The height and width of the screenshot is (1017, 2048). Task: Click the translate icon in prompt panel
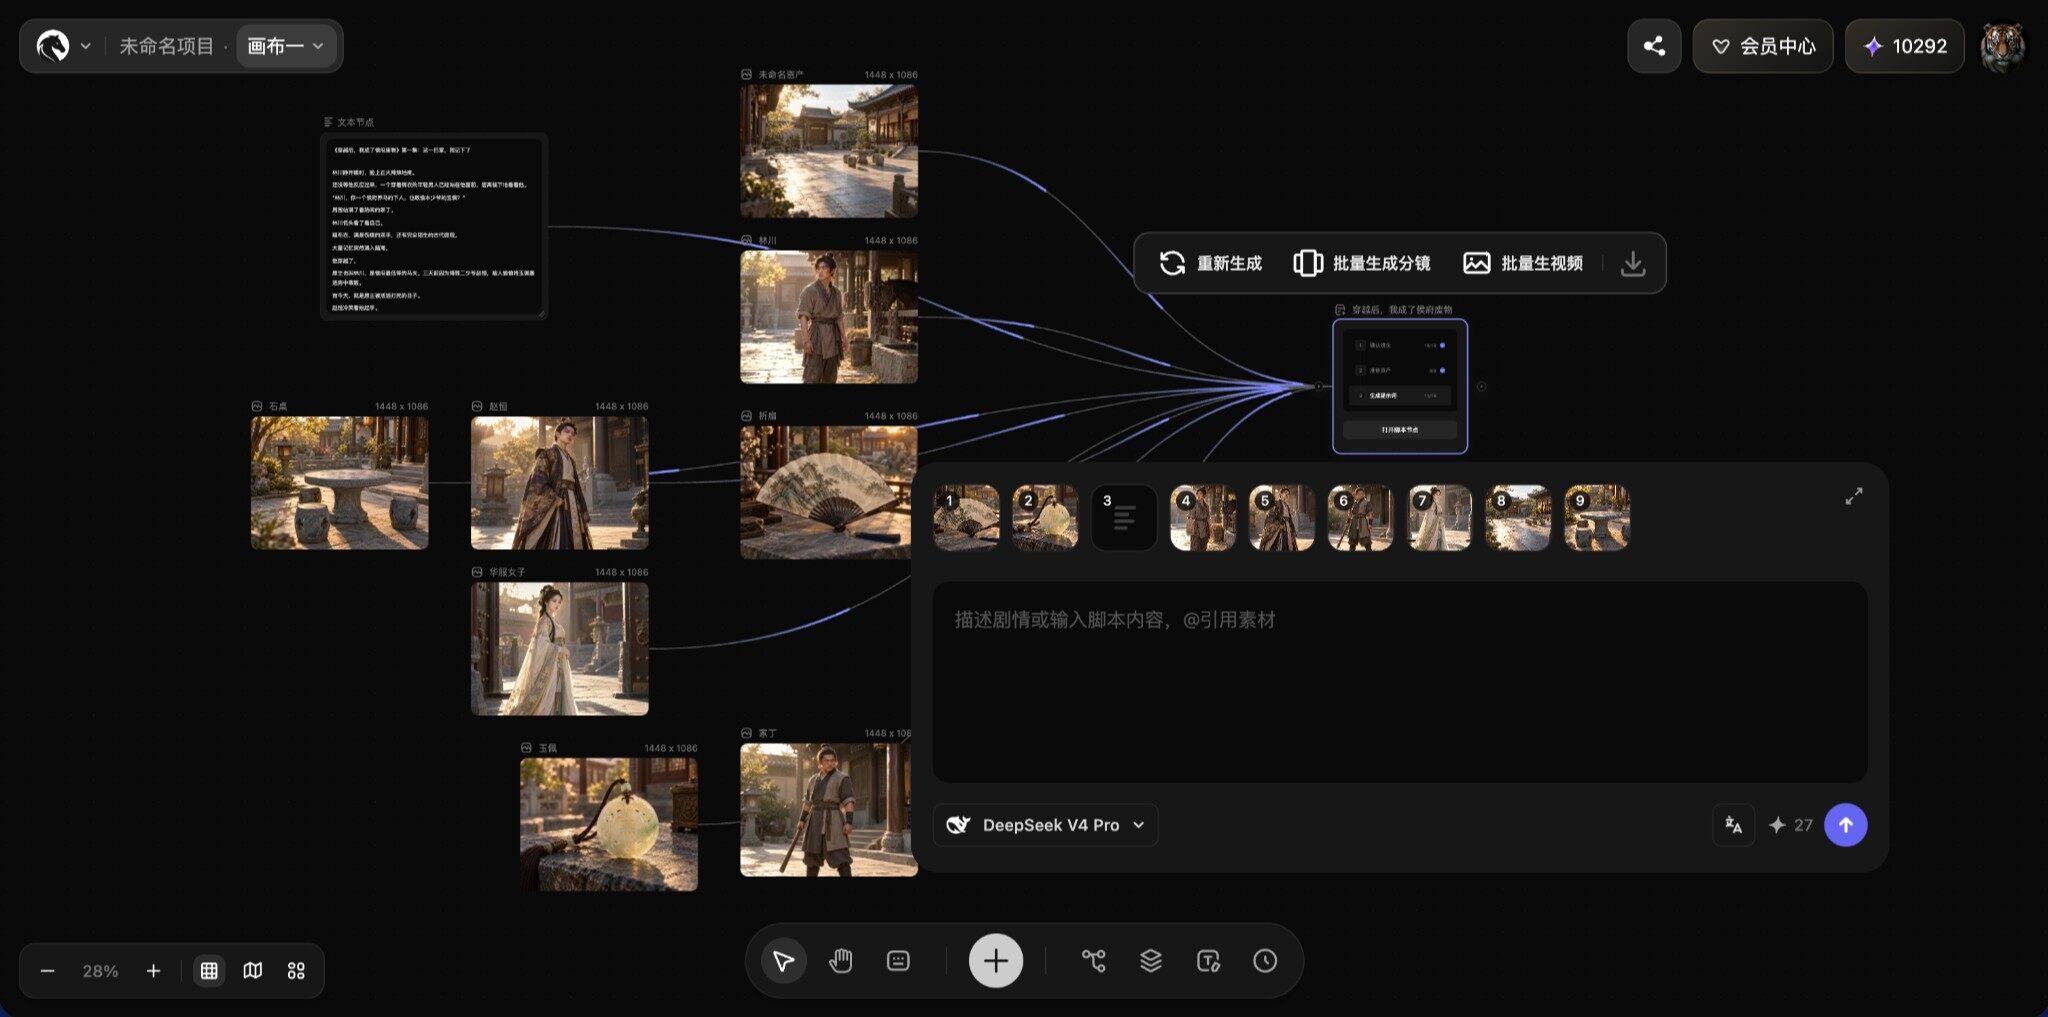point(1734,825)
